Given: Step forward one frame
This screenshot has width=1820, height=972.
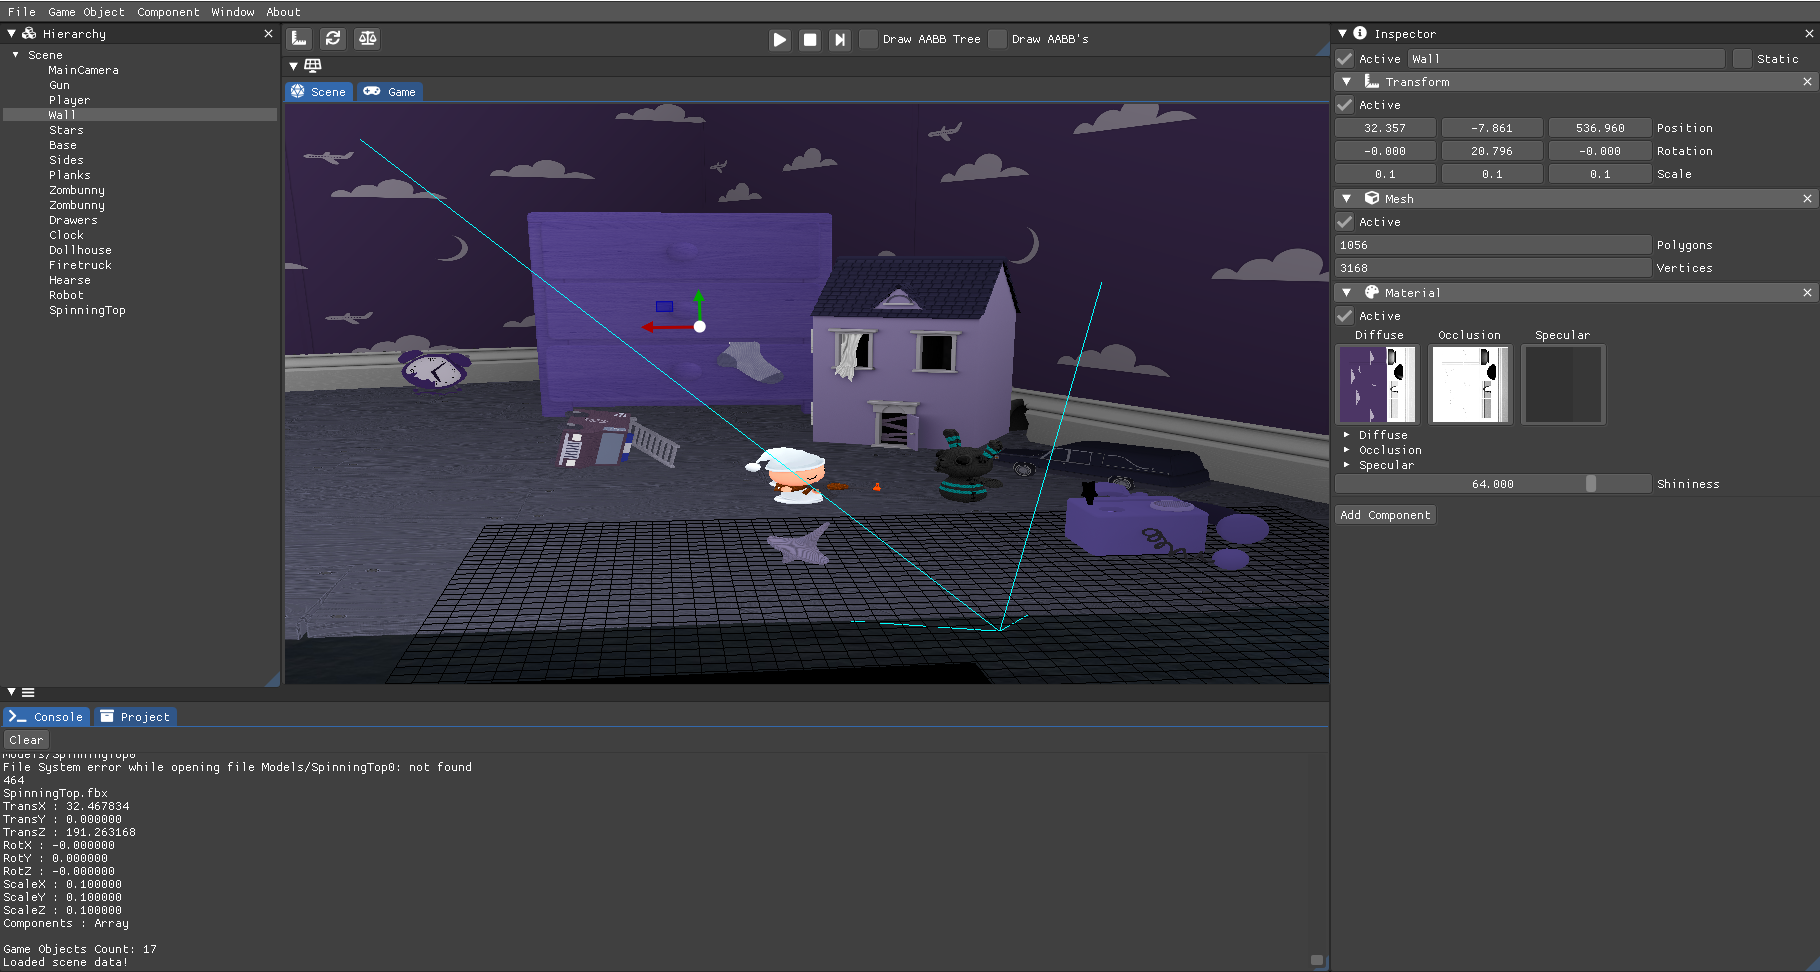Looking at the screenshot, I should click(x=840, y=39).
